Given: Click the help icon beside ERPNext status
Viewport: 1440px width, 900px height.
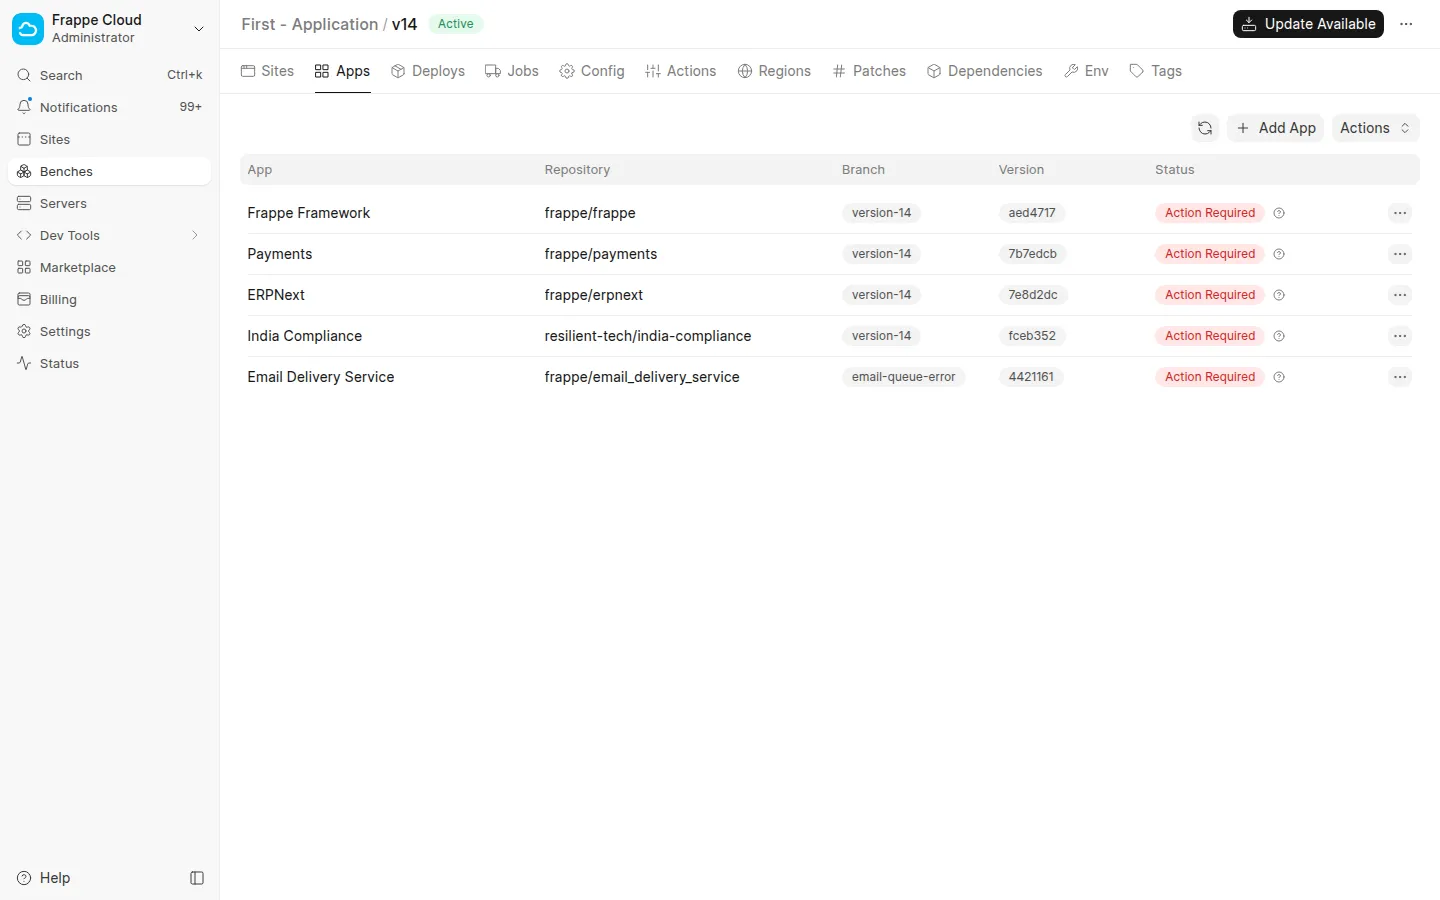Looking at the screenshot, I should 1279,295.
